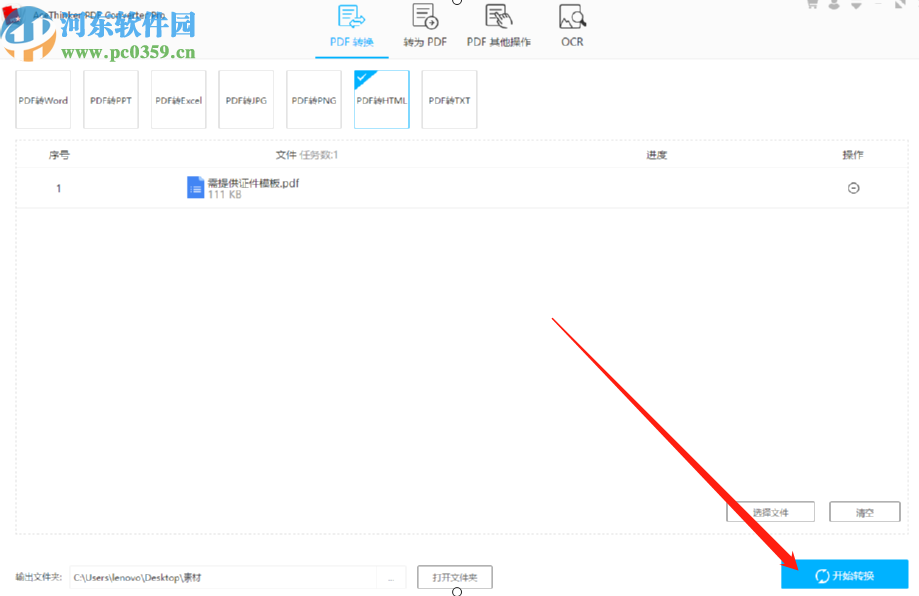This screenshot has height=596, width=919.
Task: Select PDF转Excel conversion
Action: click(x=179, y=100)
